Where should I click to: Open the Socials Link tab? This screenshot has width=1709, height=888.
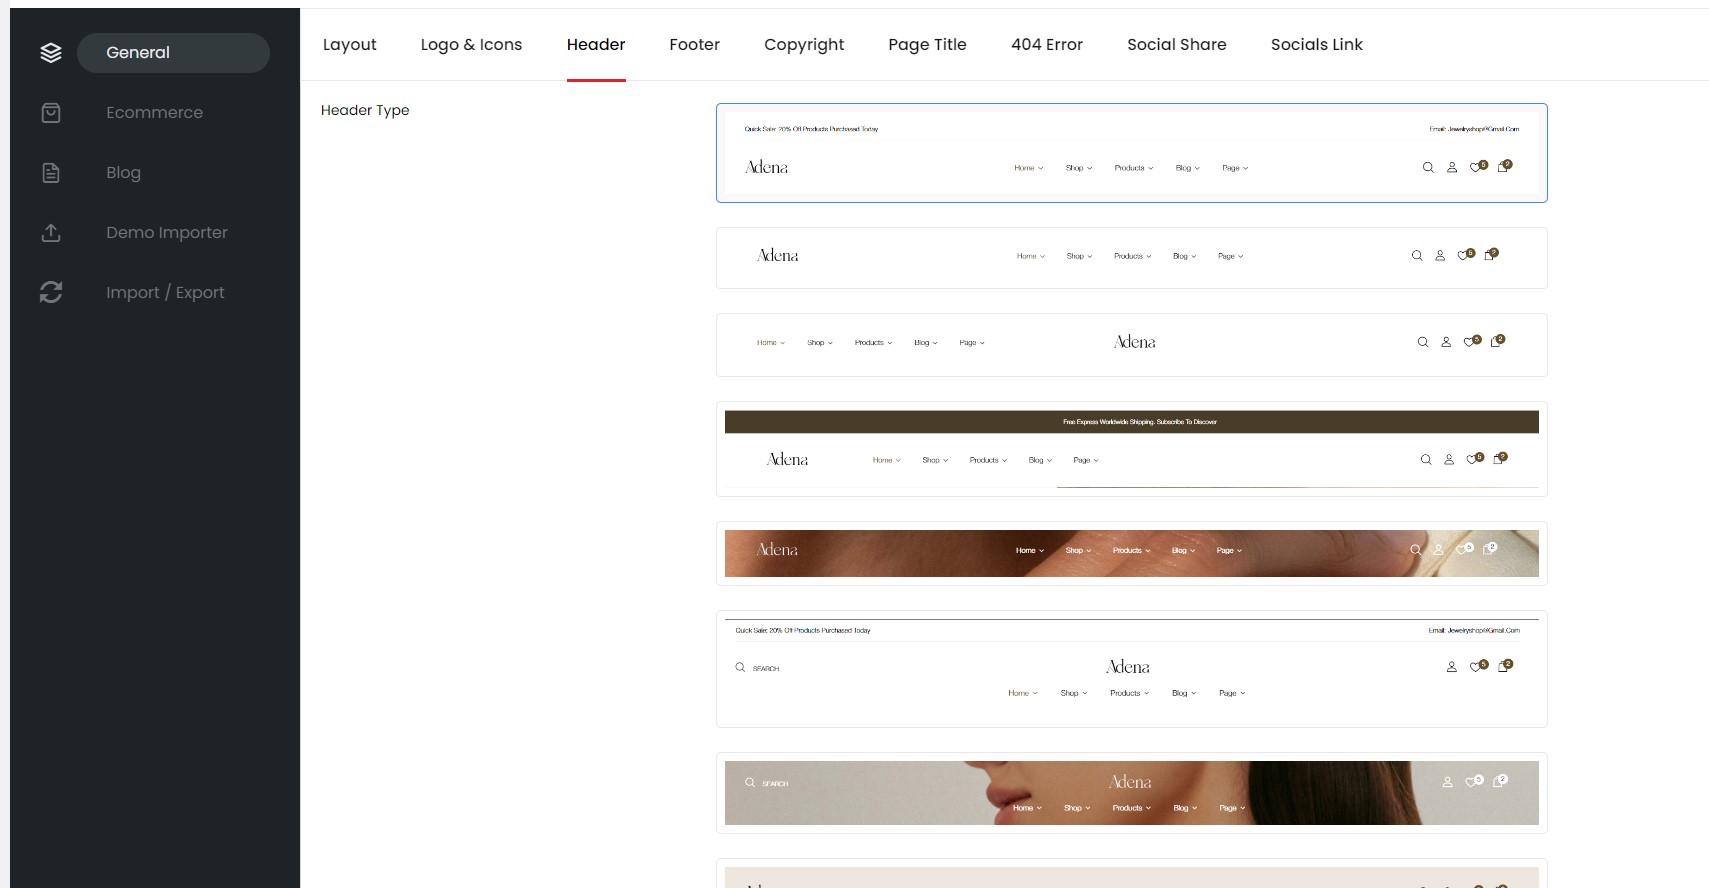1316,45
